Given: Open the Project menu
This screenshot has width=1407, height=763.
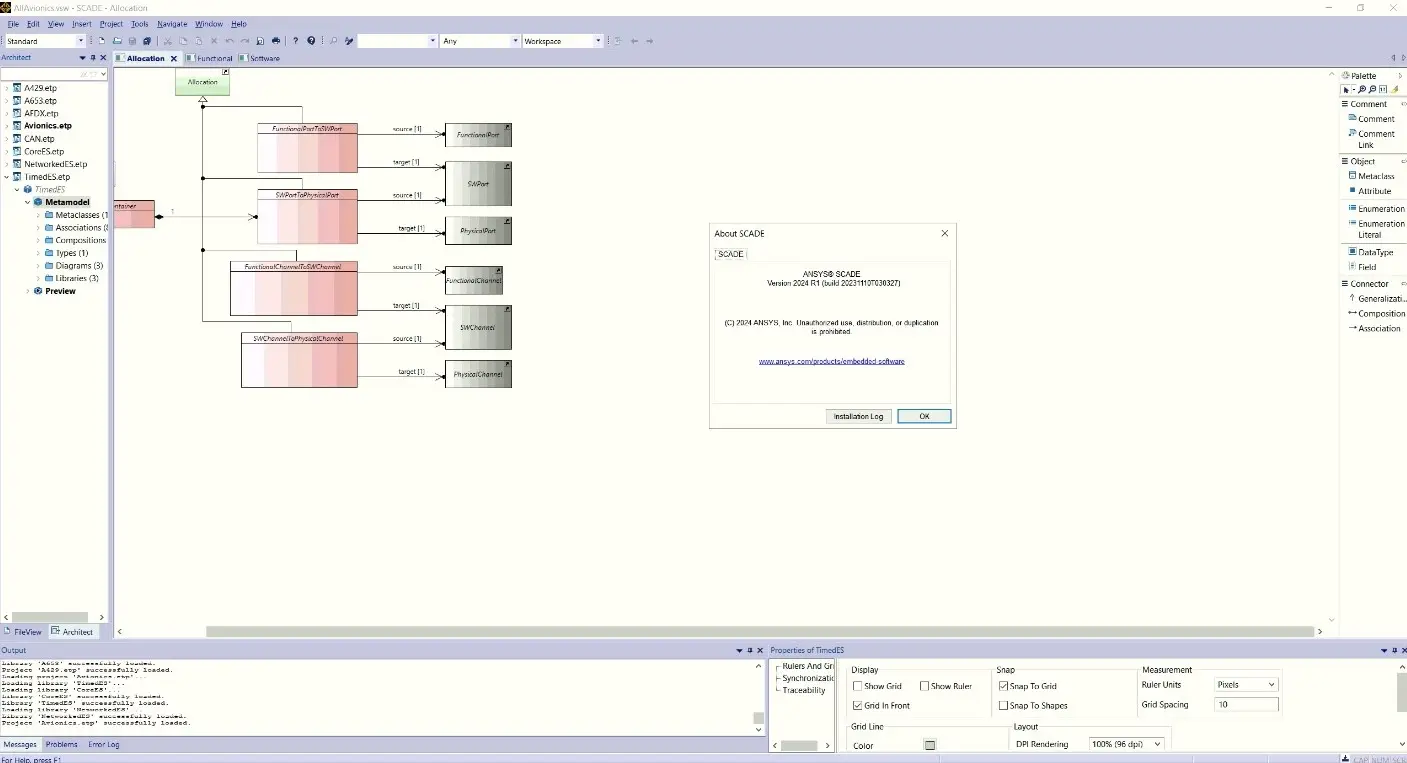Looking at the screenshot, I should [111, 24].
